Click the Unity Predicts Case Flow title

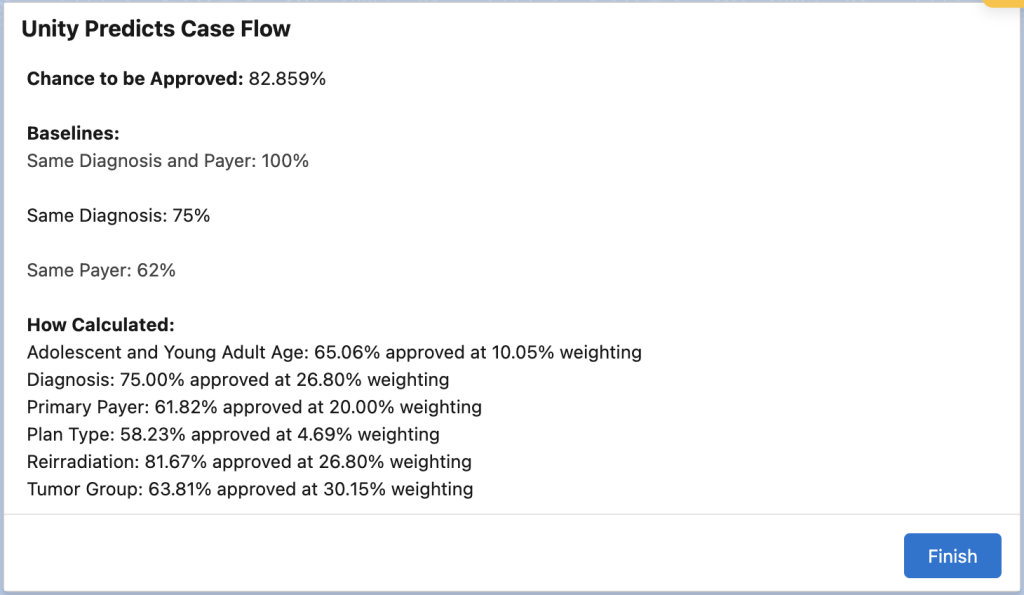tap(156, 29)
